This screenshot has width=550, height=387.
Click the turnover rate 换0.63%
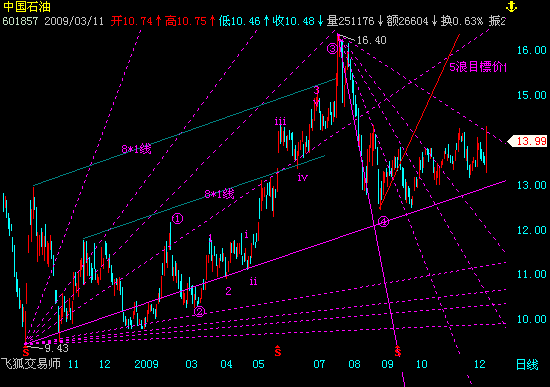pyautogui.click(x=462, y=21)
